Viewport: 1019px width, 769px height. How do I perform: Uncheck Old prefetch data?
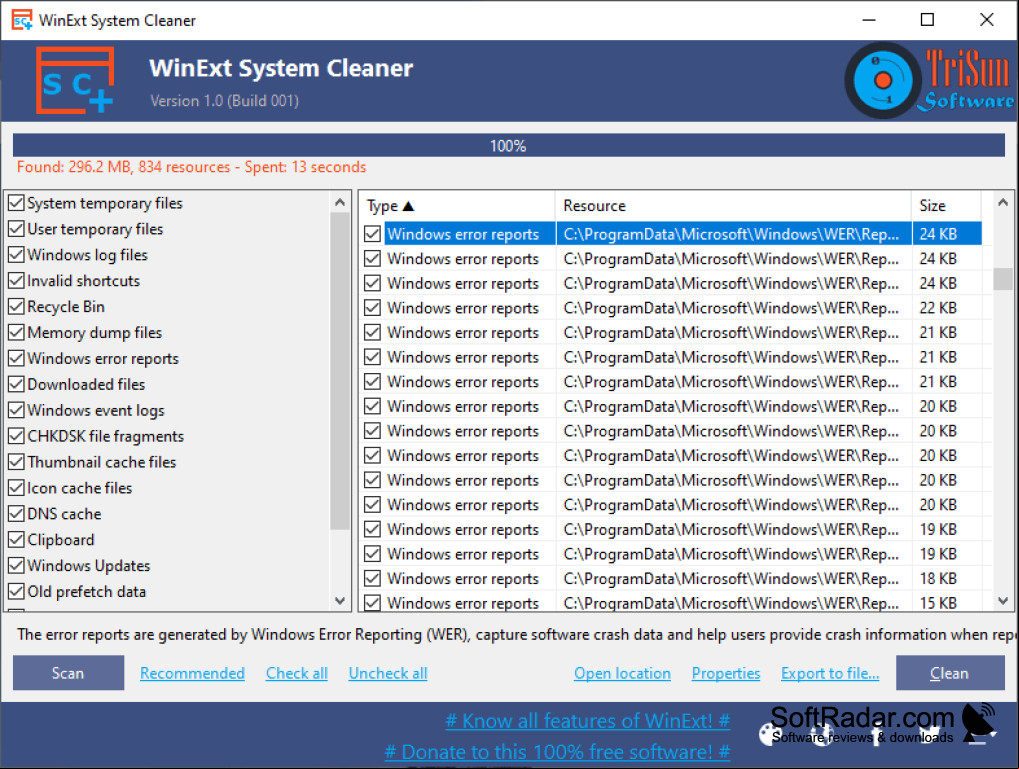[16, 592]
